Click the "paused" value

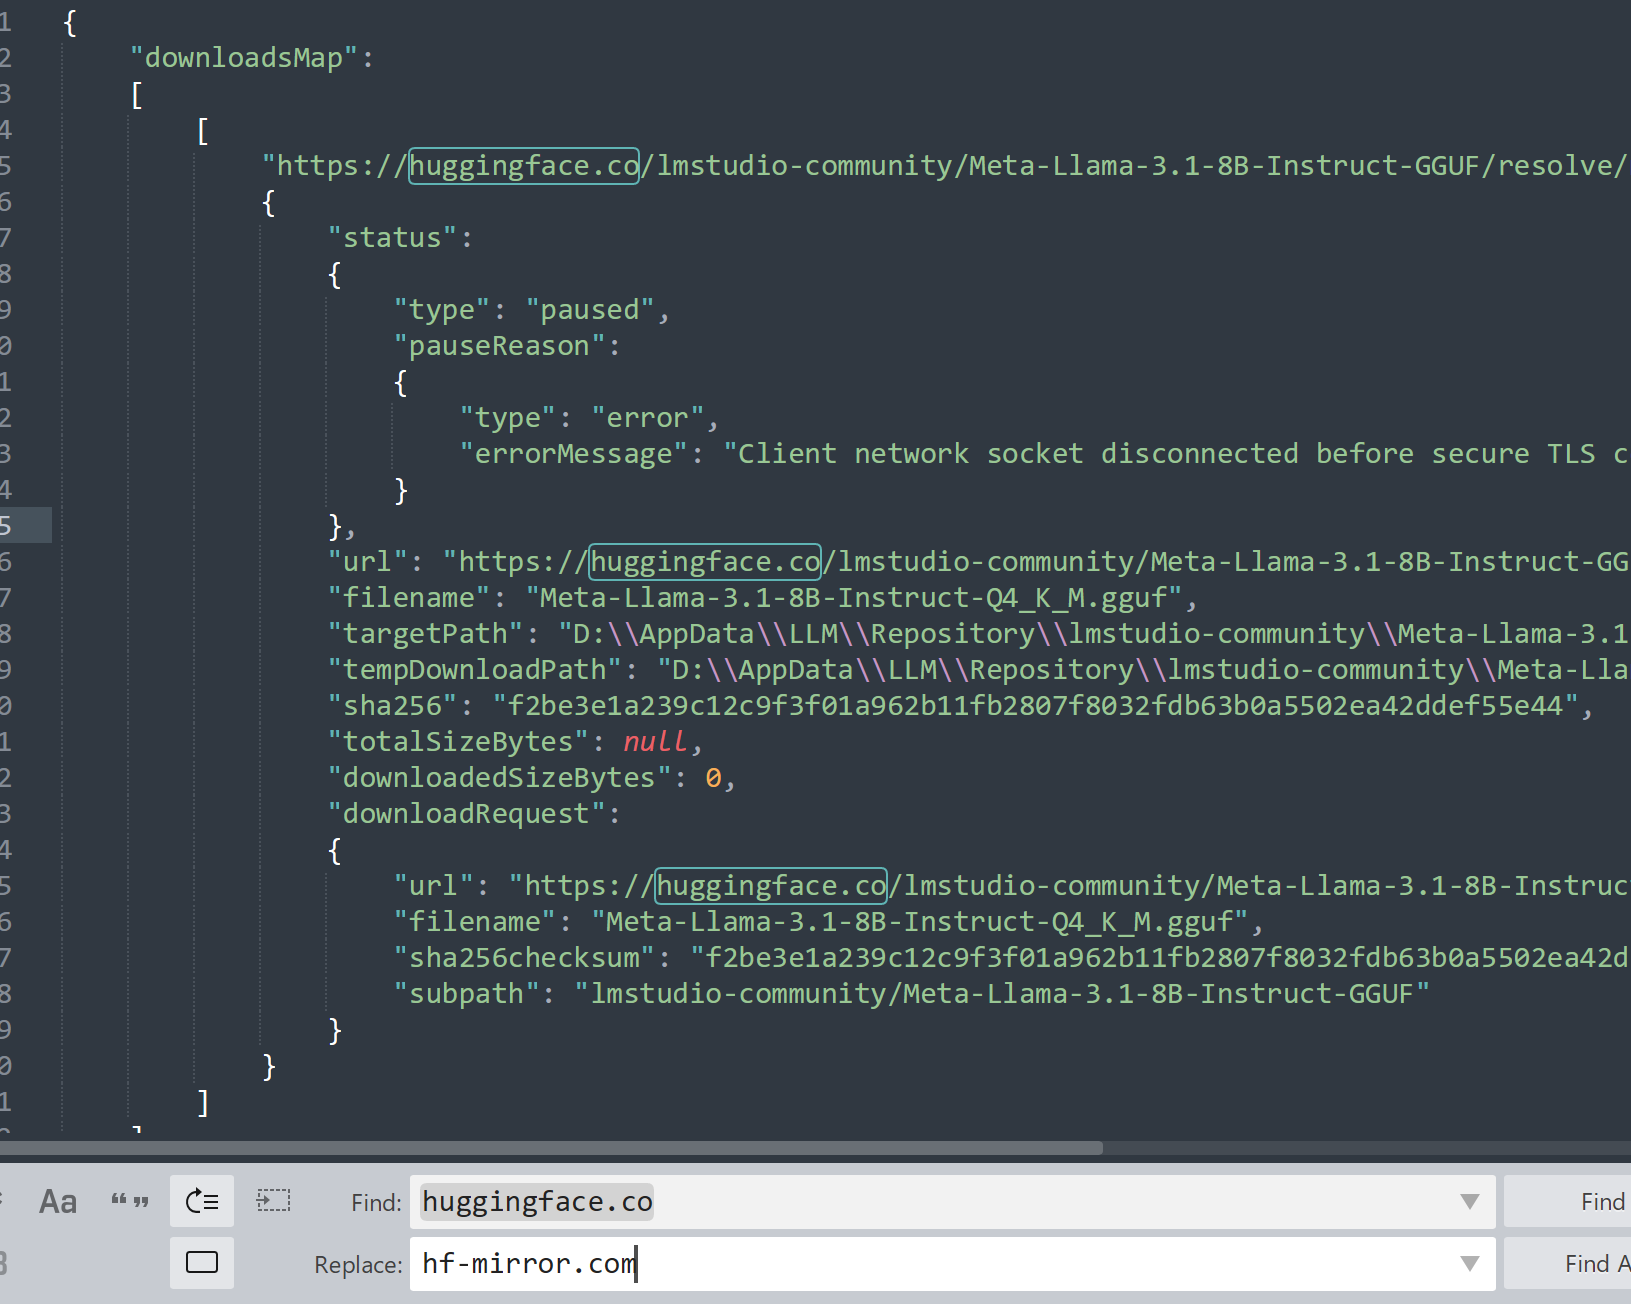590,310
